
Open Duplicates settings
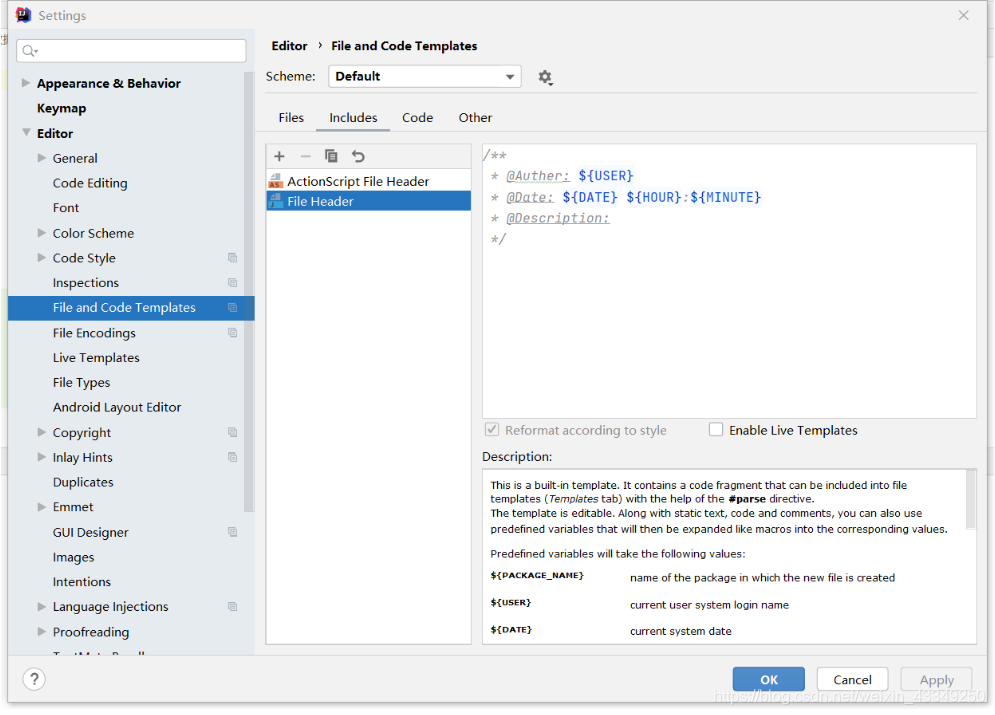(x=83, y=482)
